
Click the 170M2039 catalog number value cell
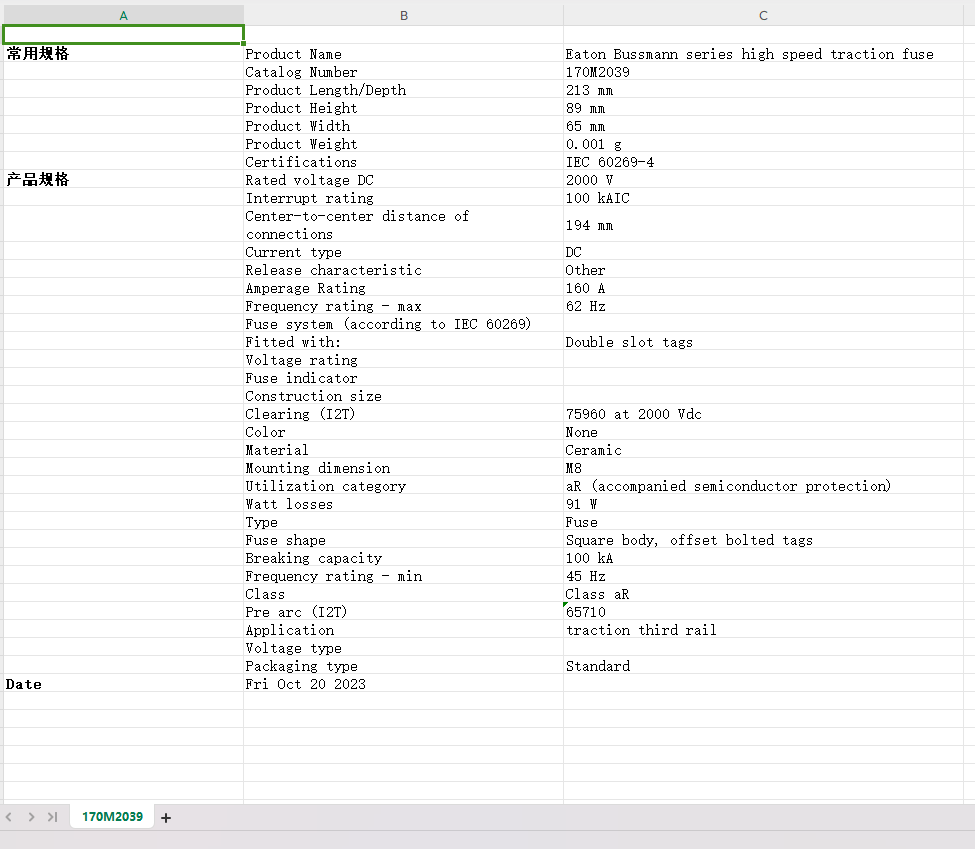coord(763,72)
